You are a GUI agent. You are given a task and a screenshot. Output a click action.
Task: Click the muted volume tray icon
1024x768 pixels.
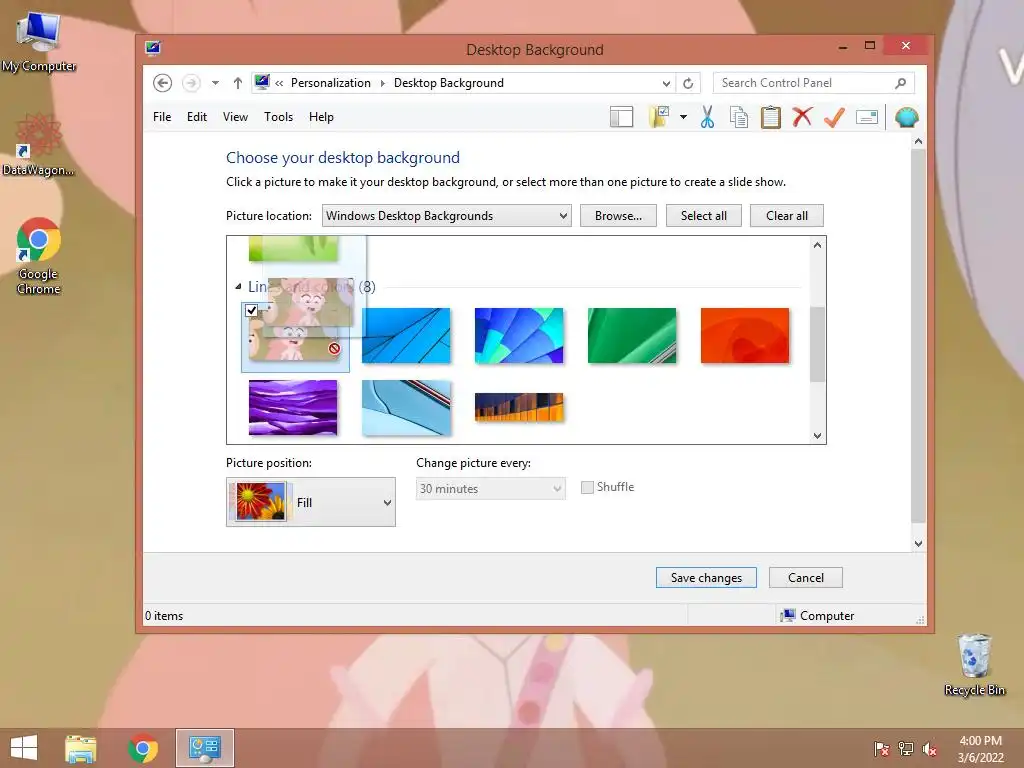pyautogui.click(x=930, y=749)
